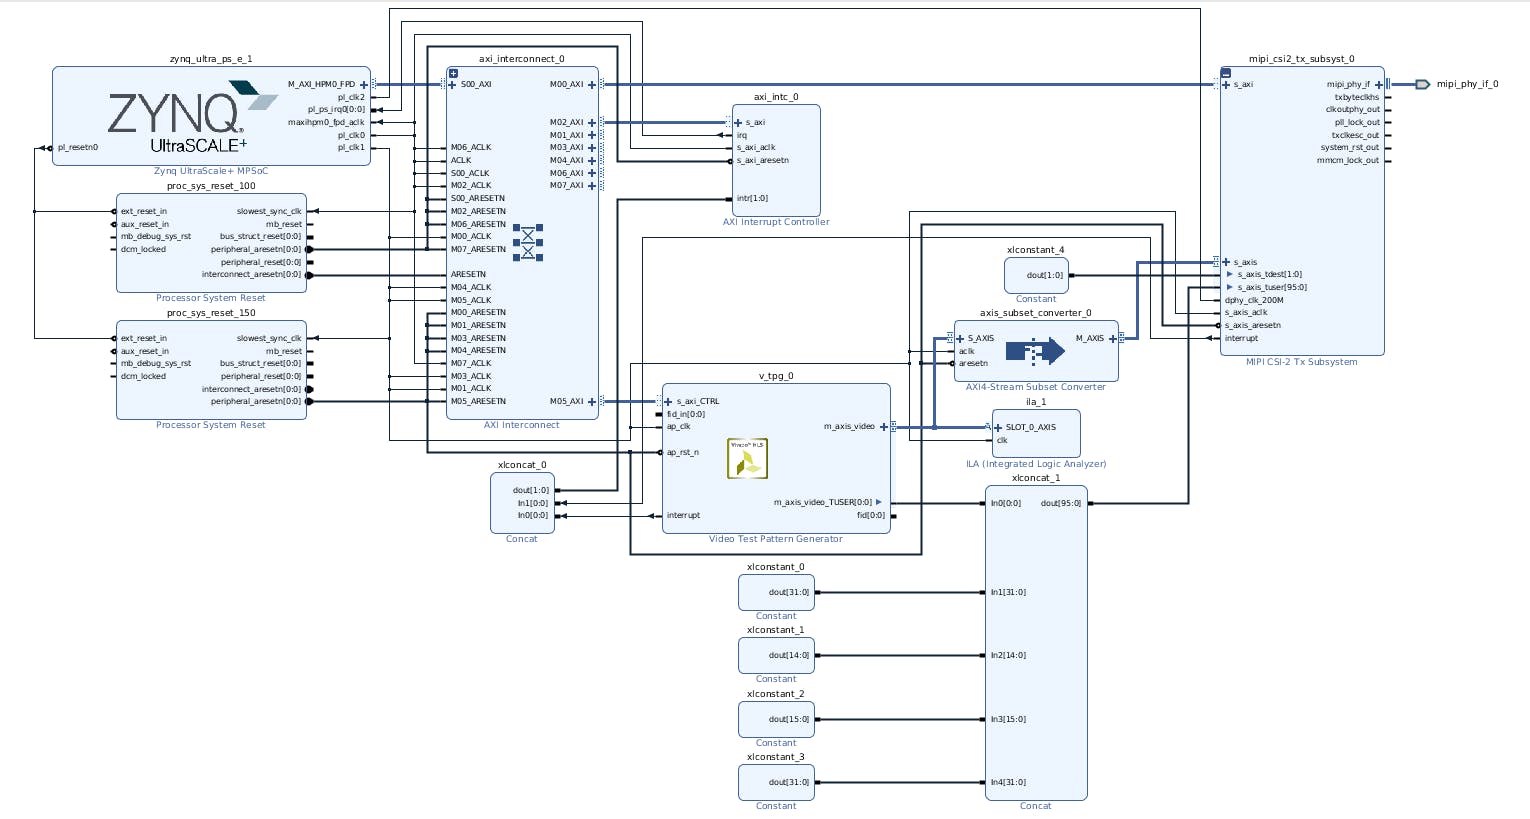Click the ILA (Integrated Logic Analyzer) caption
Screen dimensions: 1530x819
coord(1036,464)
